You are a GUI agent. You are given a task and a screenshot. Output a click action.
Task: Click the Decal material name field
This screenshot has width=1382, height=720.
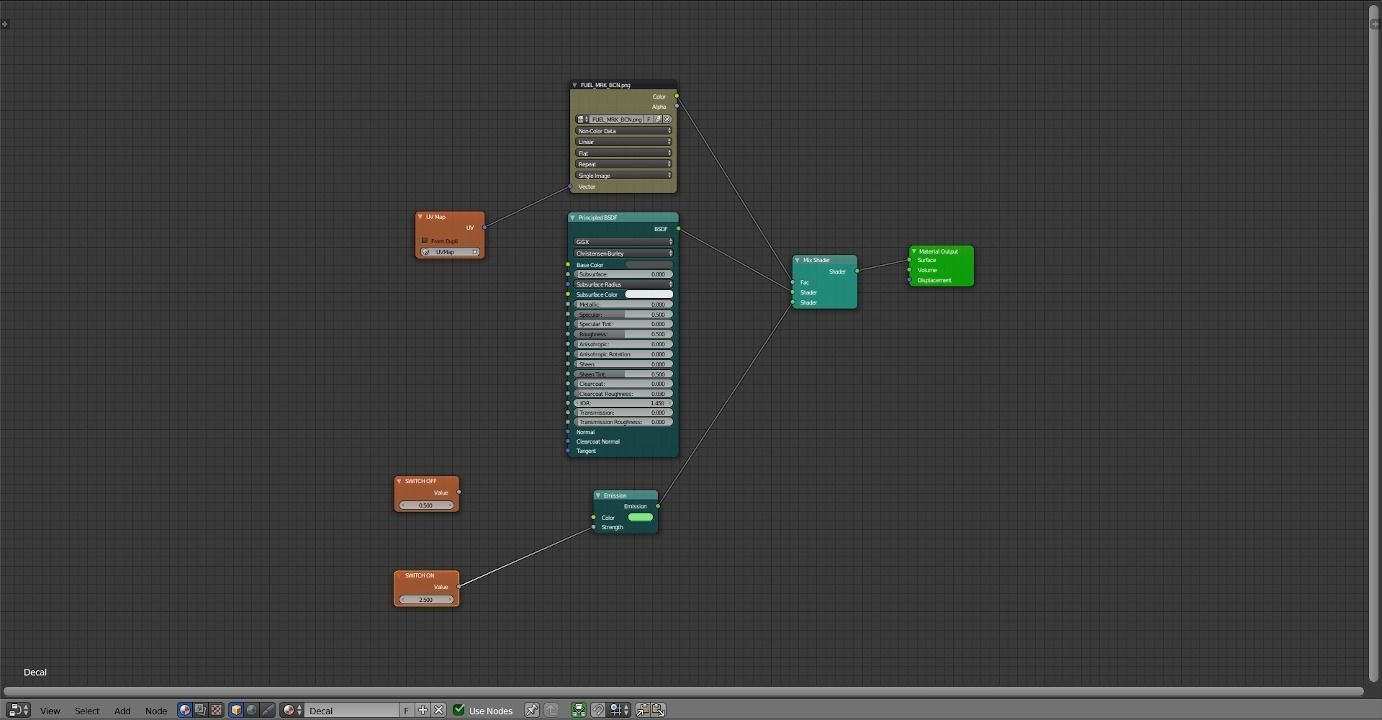(x=352, y=710)
